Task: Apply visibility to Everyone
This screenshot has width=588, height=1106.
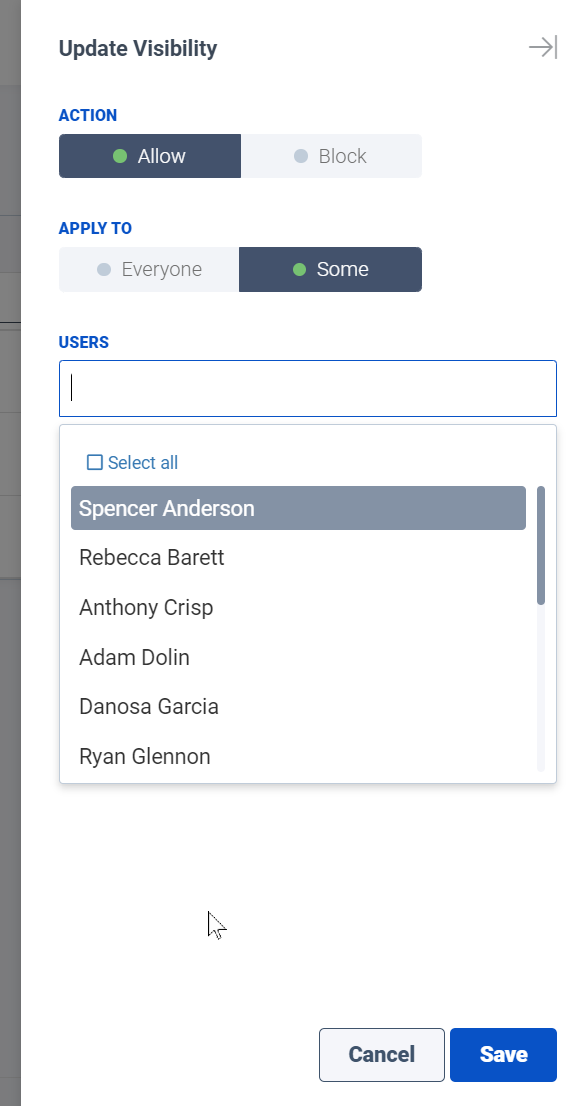Action: pos(149,269)
